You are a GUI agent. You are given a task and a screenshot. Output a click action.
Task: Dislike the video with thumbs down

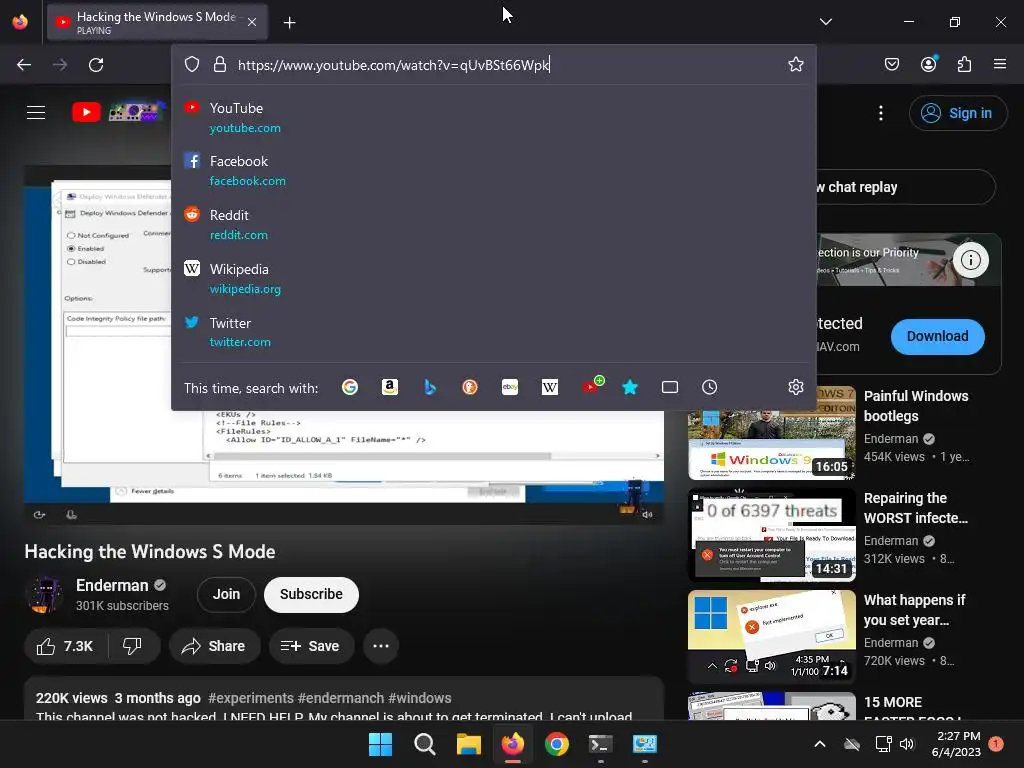(133, 646)
